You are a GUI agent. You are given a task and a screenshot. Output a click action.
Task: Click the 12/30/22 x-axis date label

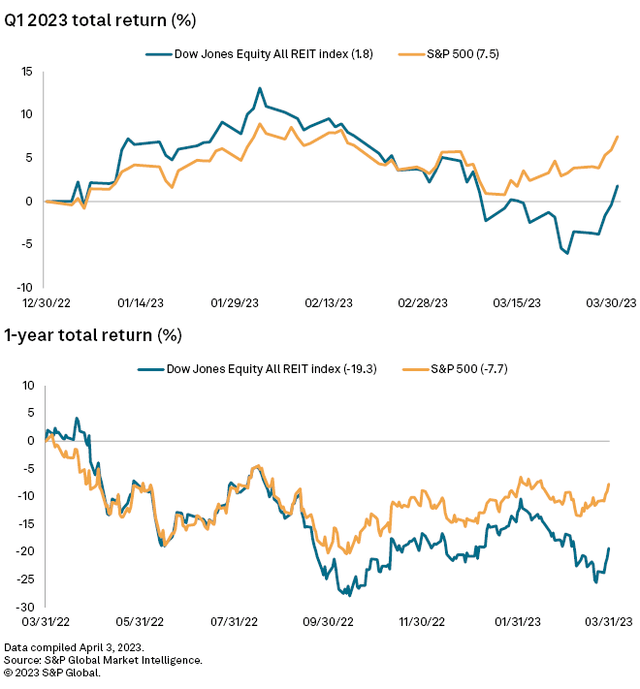[47, 300]
